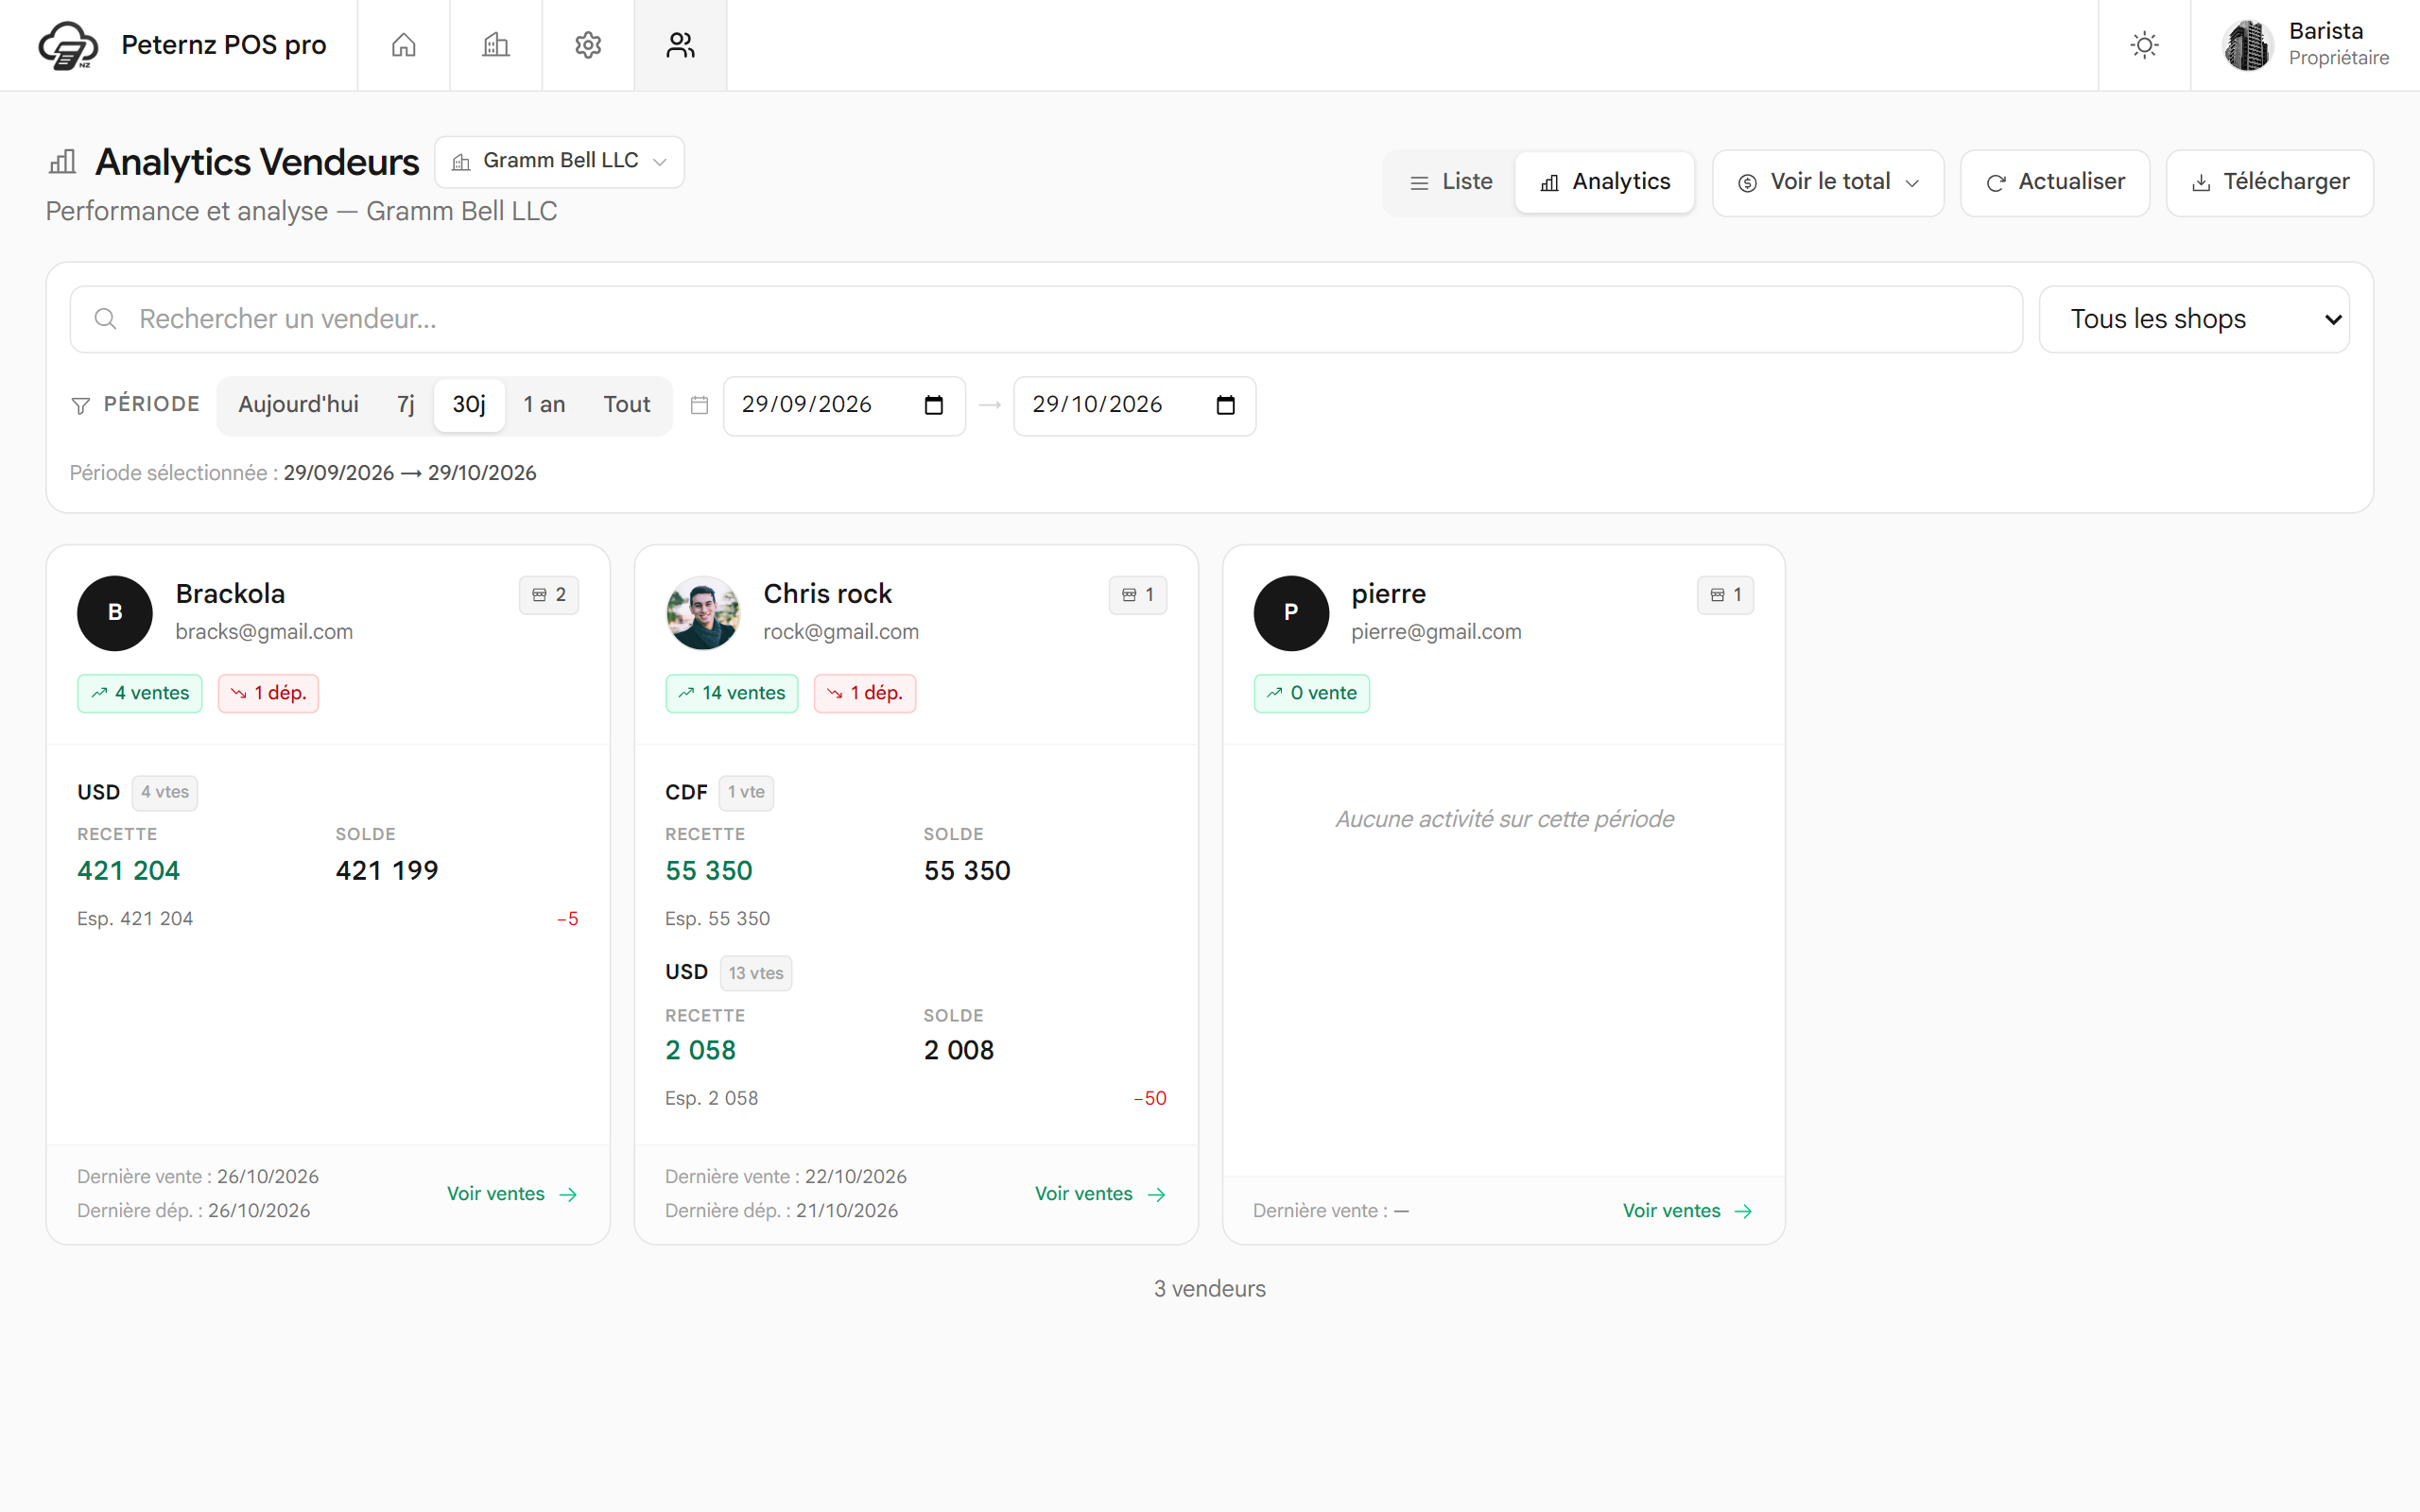
Task: Click the search magnifier icon
Action: point(105,319)
